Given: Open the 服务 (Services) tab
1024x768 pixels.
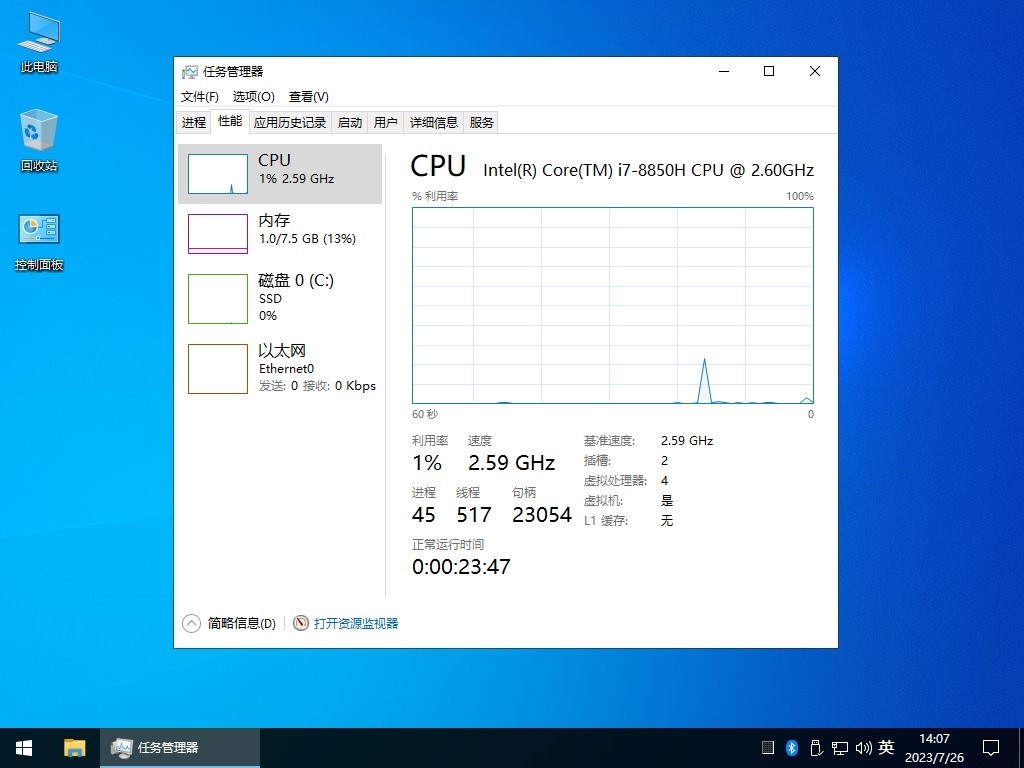Looking at the screenshot, I should (x=481, y=121).
